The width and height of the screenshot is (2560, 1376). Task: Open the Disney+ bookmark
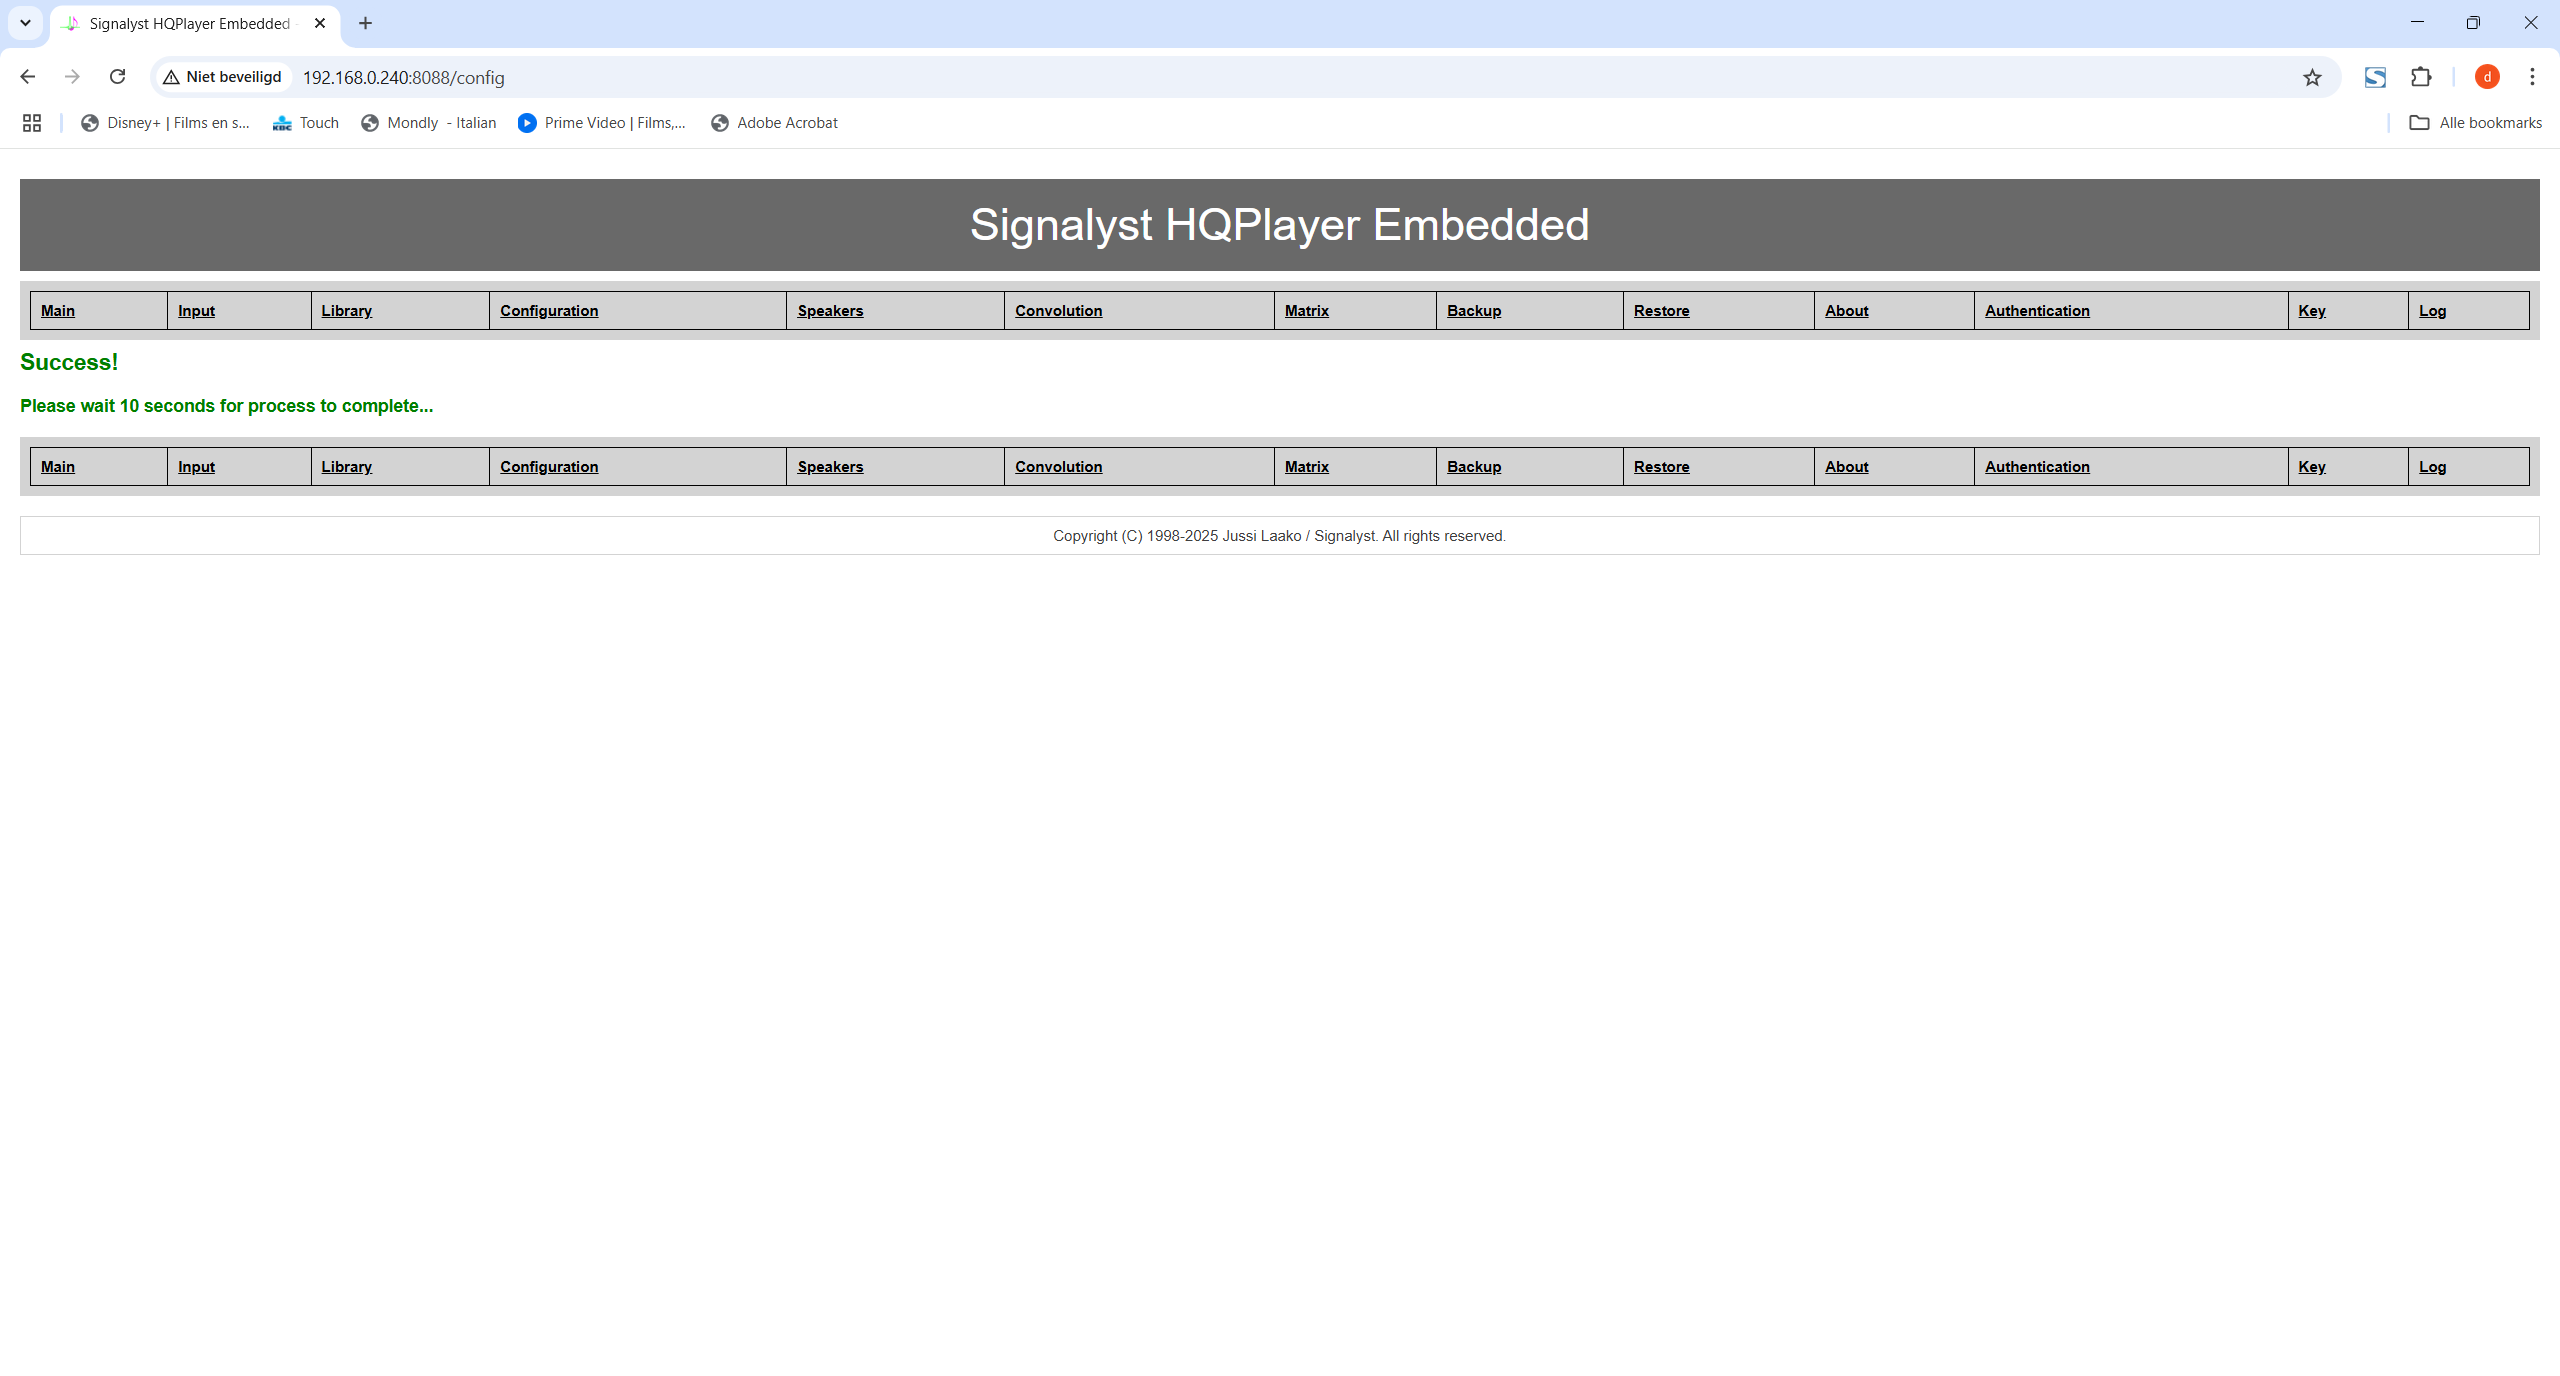click(x=165, y=123)
